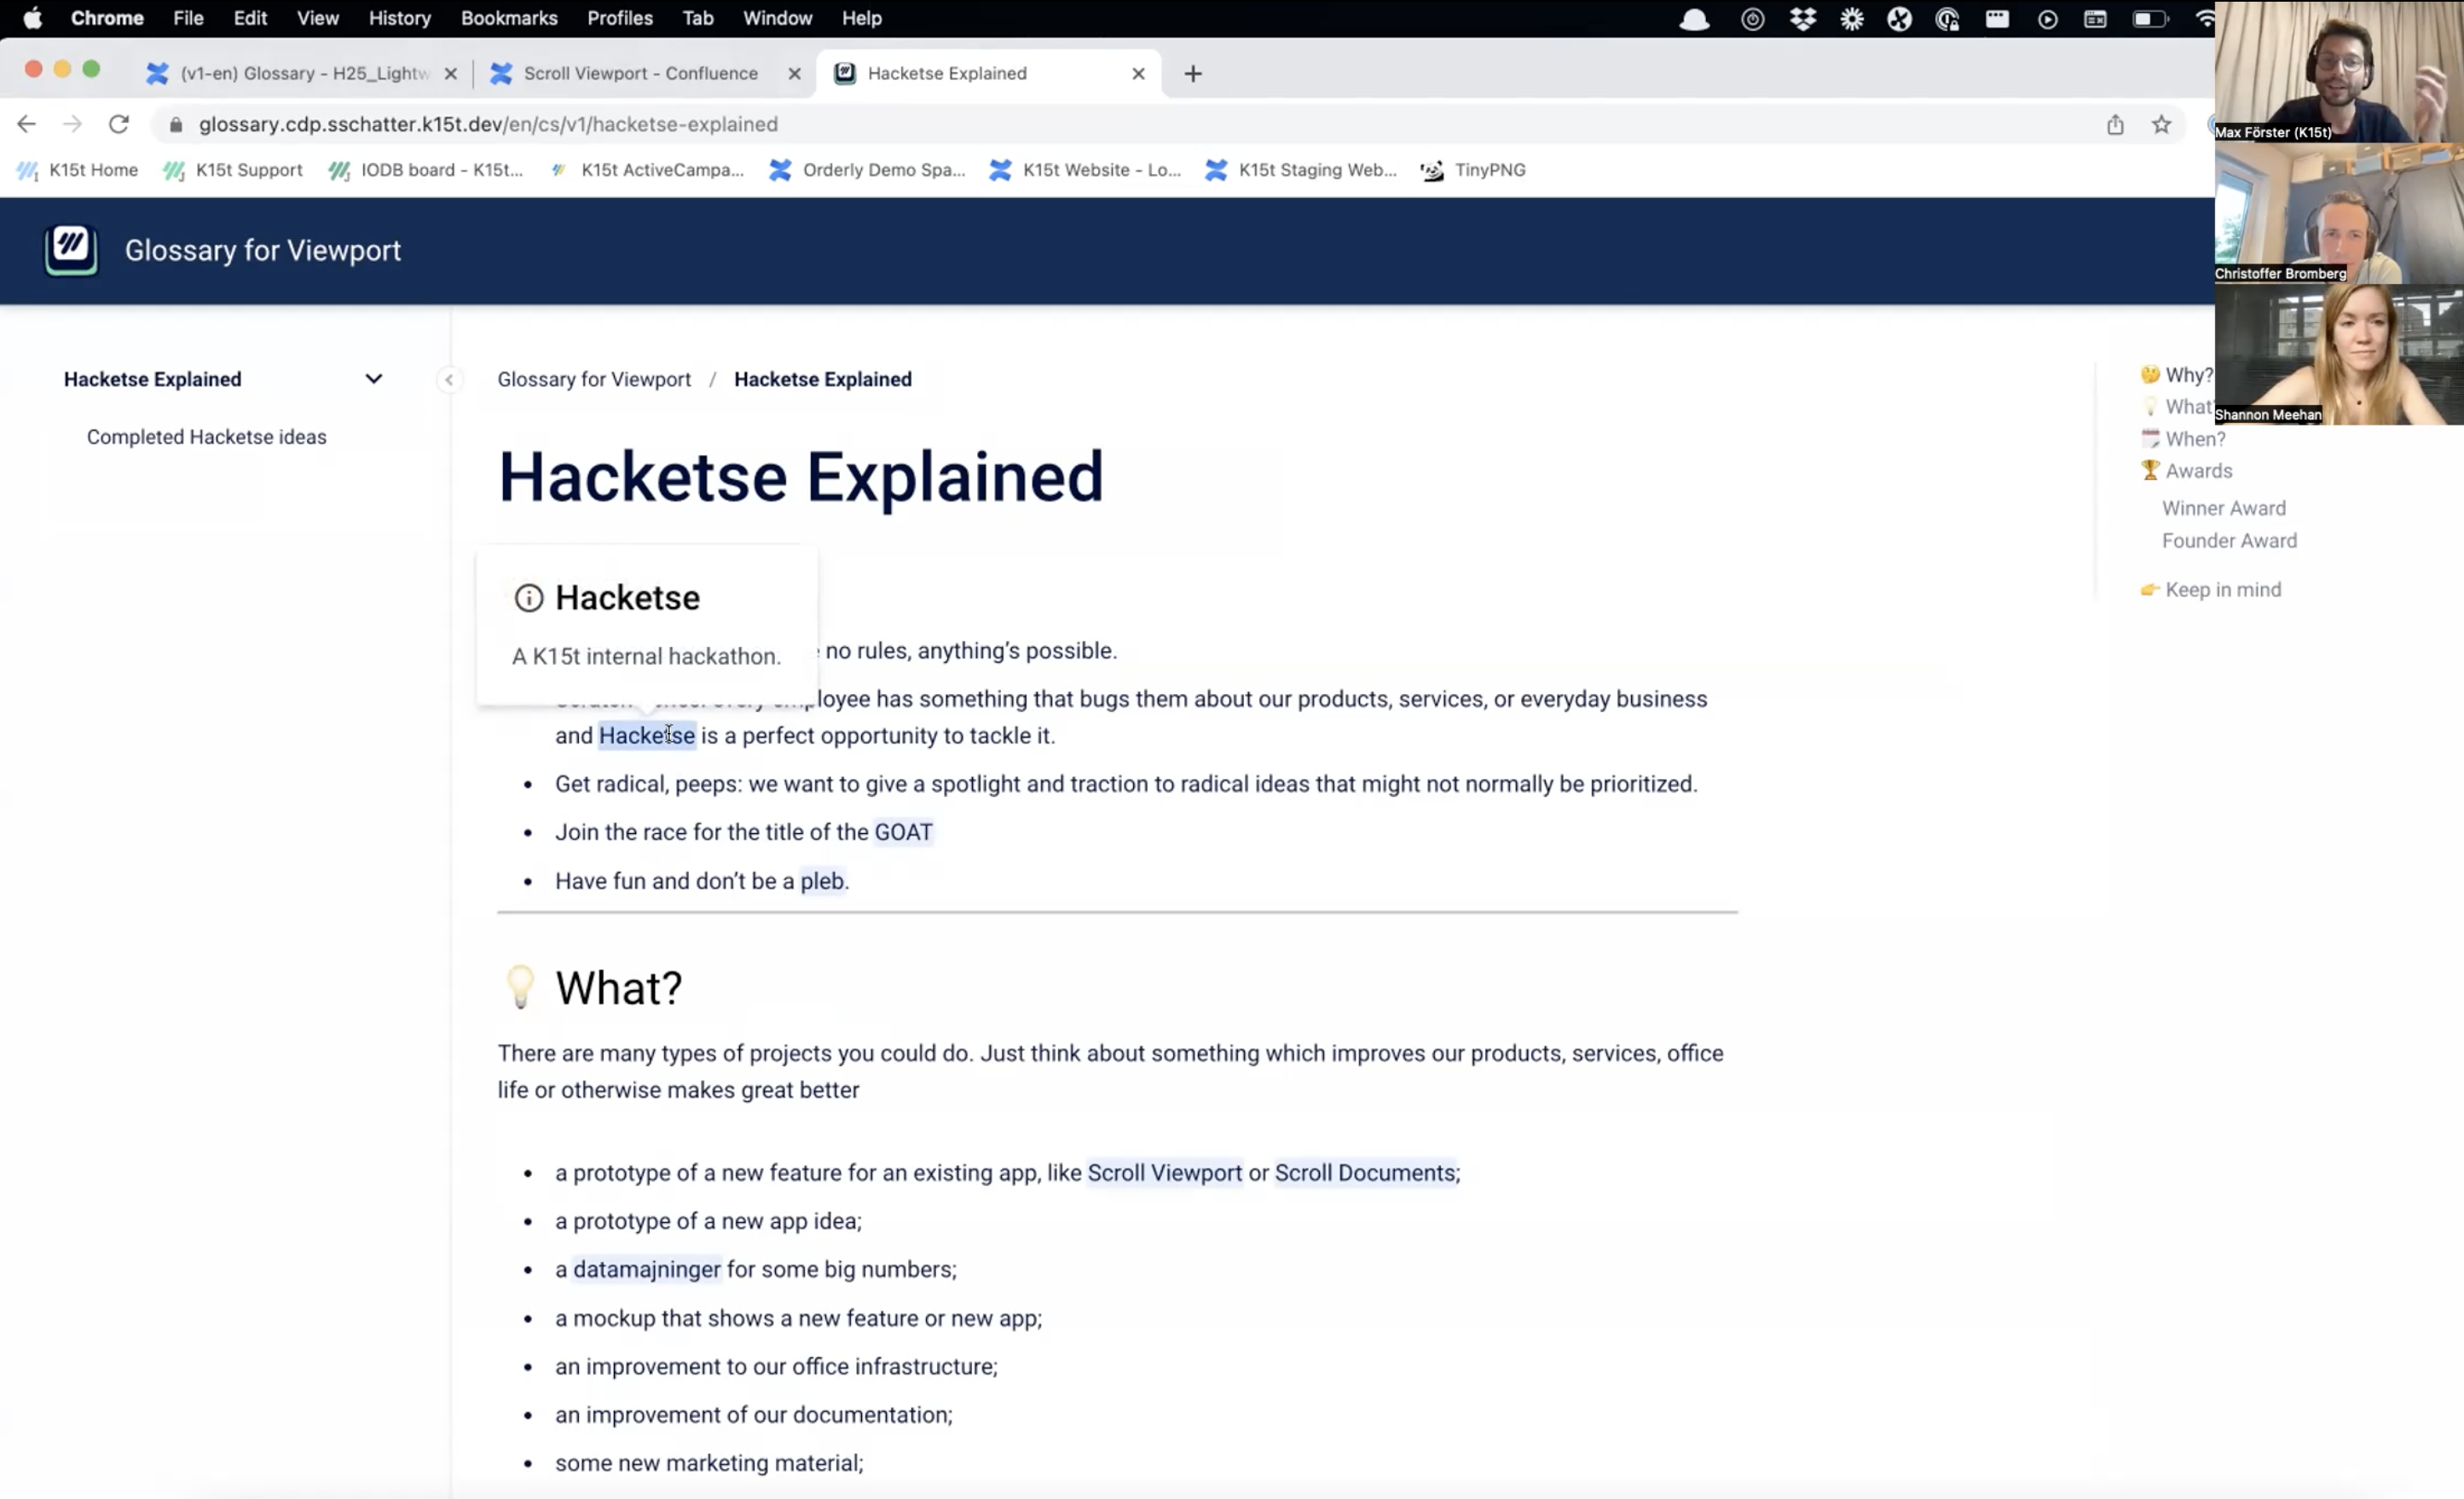This screenshot has width=2464, height=1499.
Task: Open Completed Hacketse ideas page
Action: coord(206,437)
